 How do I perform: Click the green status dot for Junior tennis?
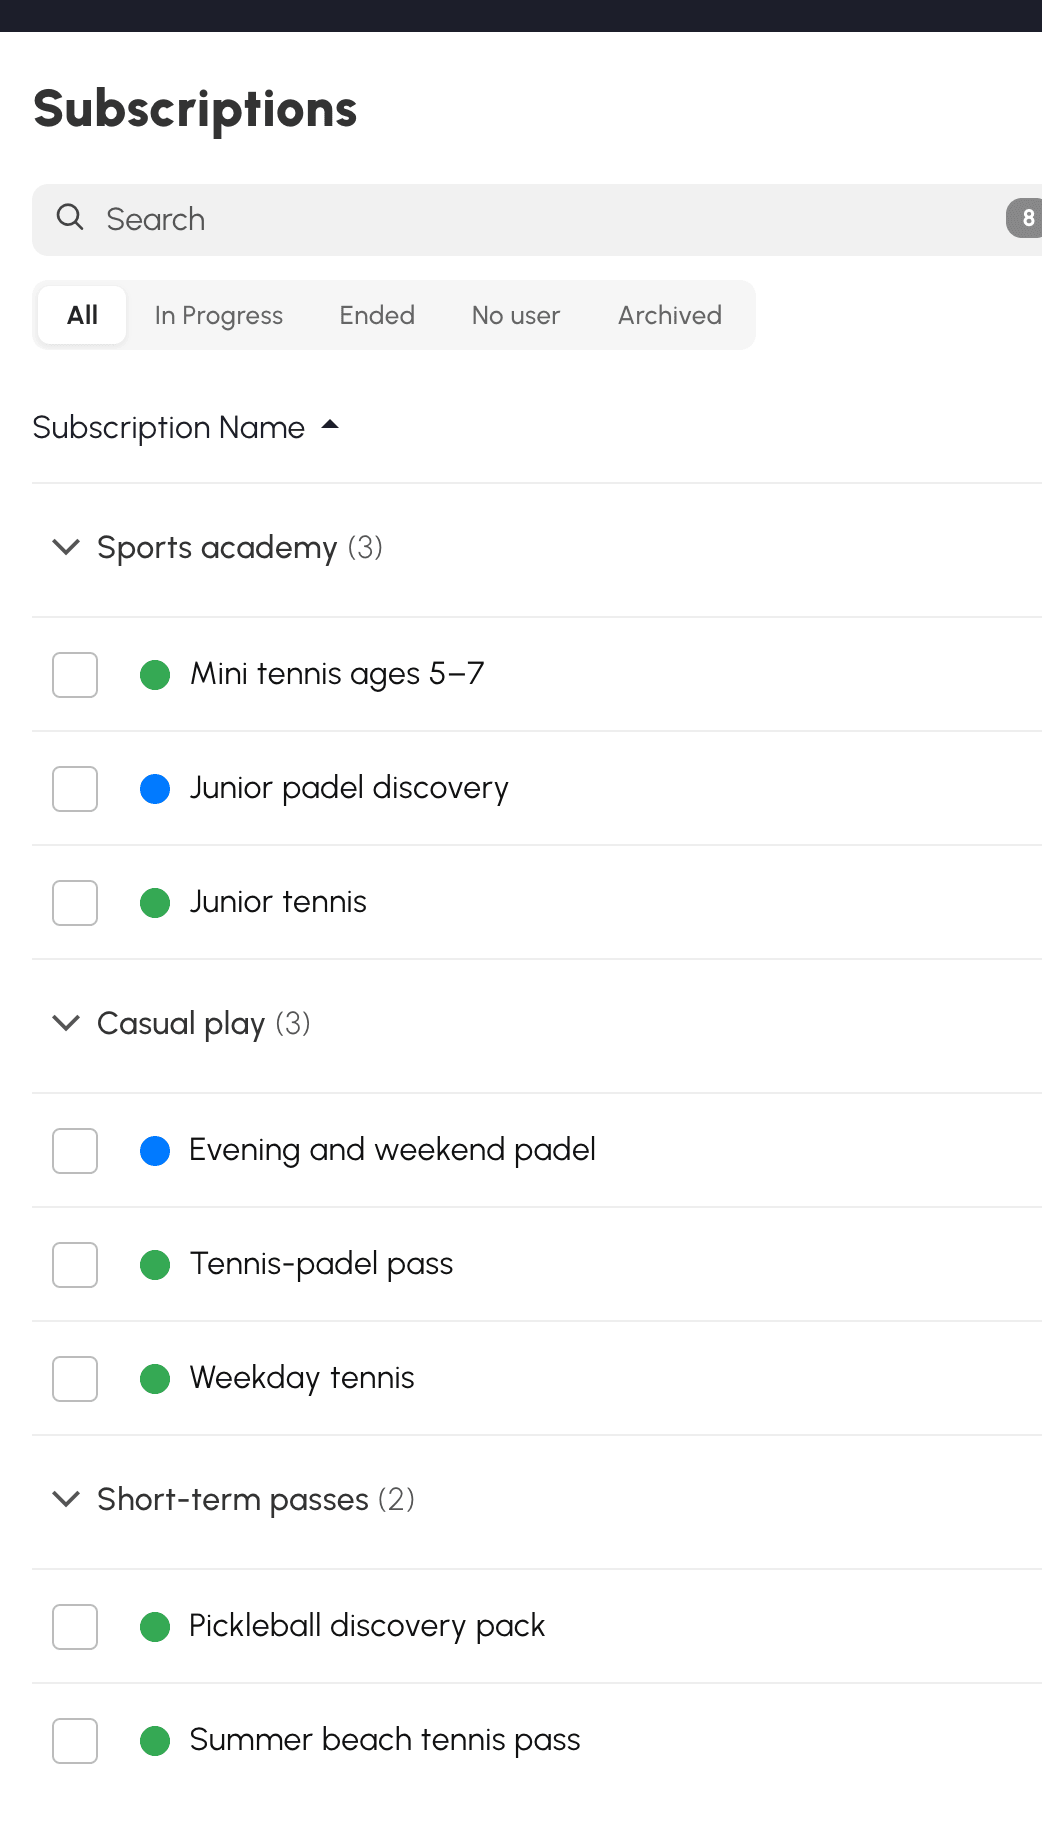[155, 903]
